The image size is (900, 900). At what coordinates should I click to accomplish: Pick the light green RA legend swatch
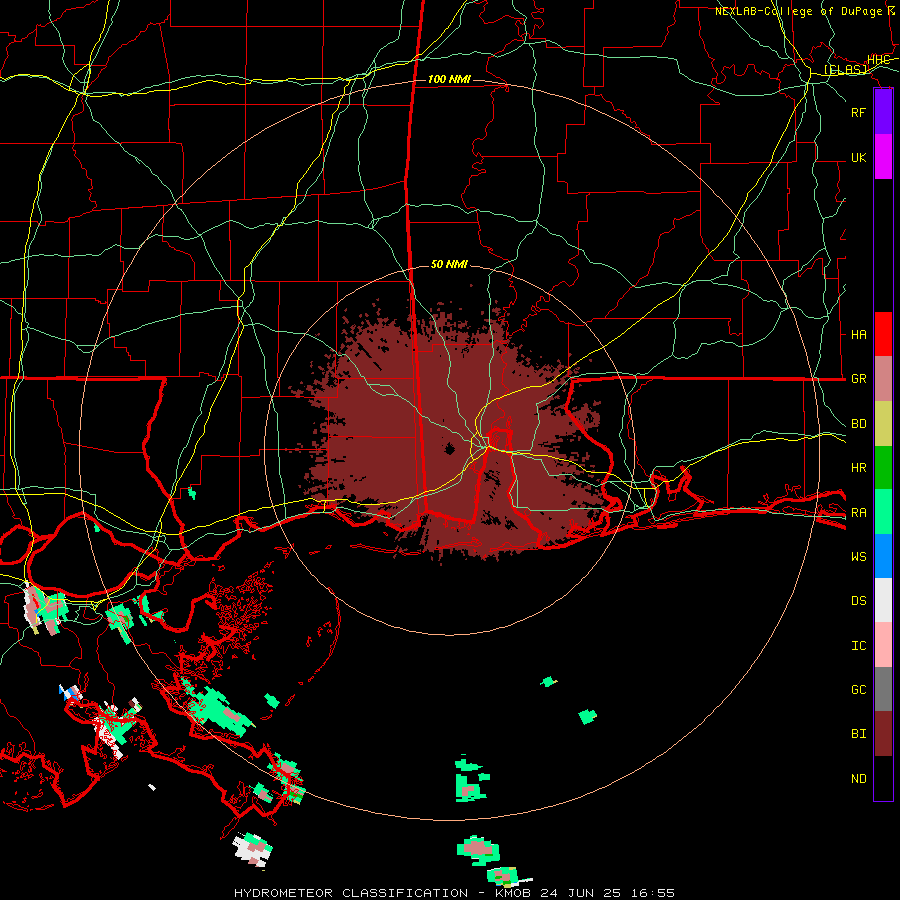click(883, 512)
